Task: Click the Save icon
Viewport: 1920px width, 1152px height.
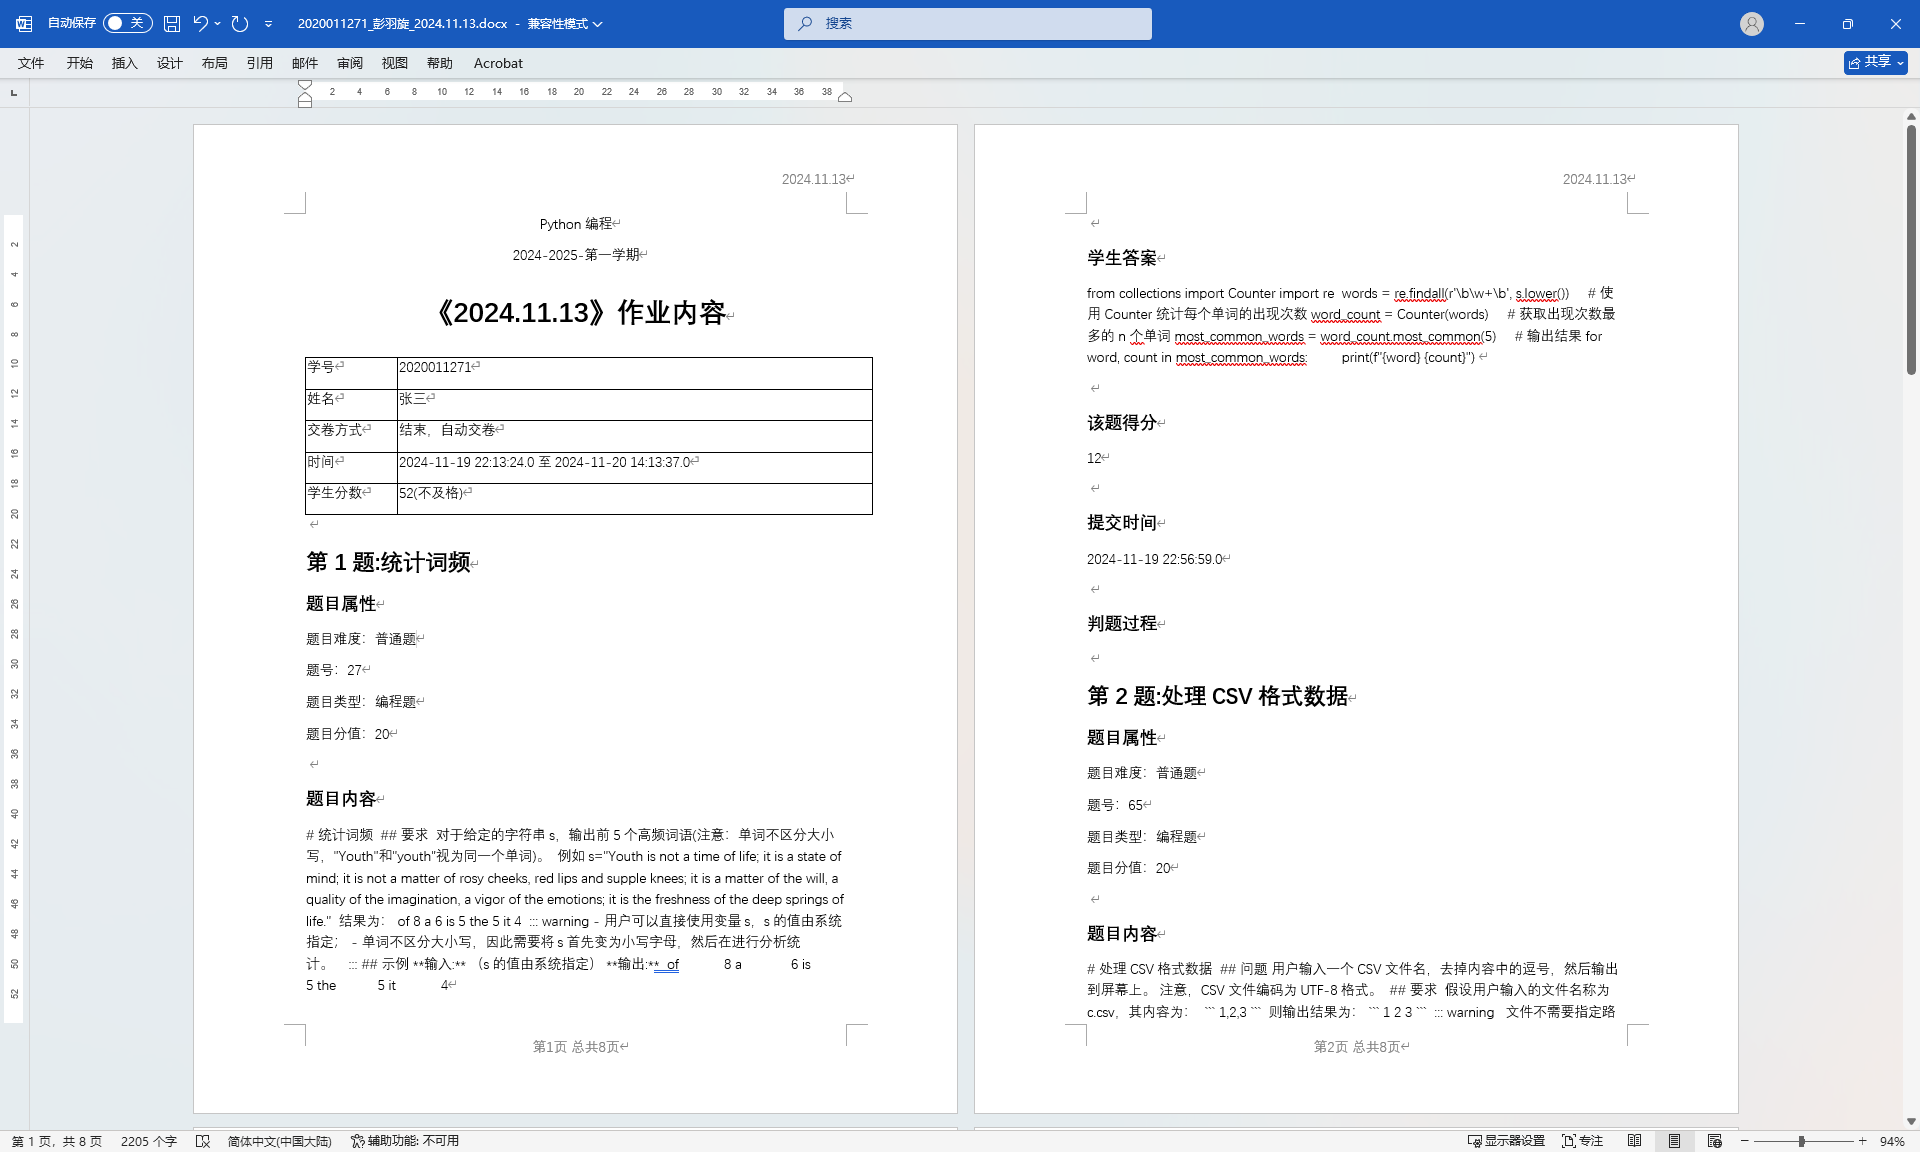Action: tap(172, 23)
